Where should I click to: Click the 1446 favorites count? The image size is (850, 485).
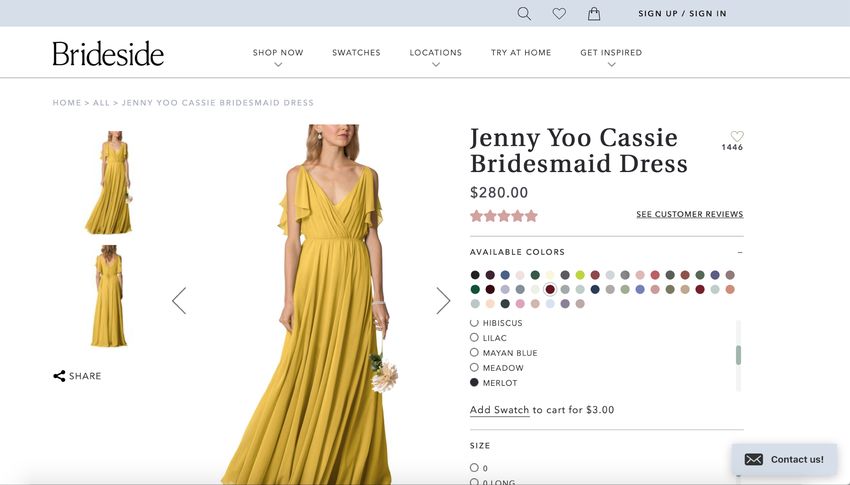pos(732,147)
